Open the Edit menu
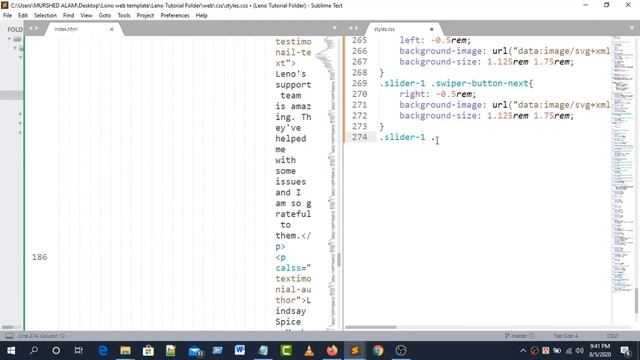640x360 pixels. pos(23,16)
